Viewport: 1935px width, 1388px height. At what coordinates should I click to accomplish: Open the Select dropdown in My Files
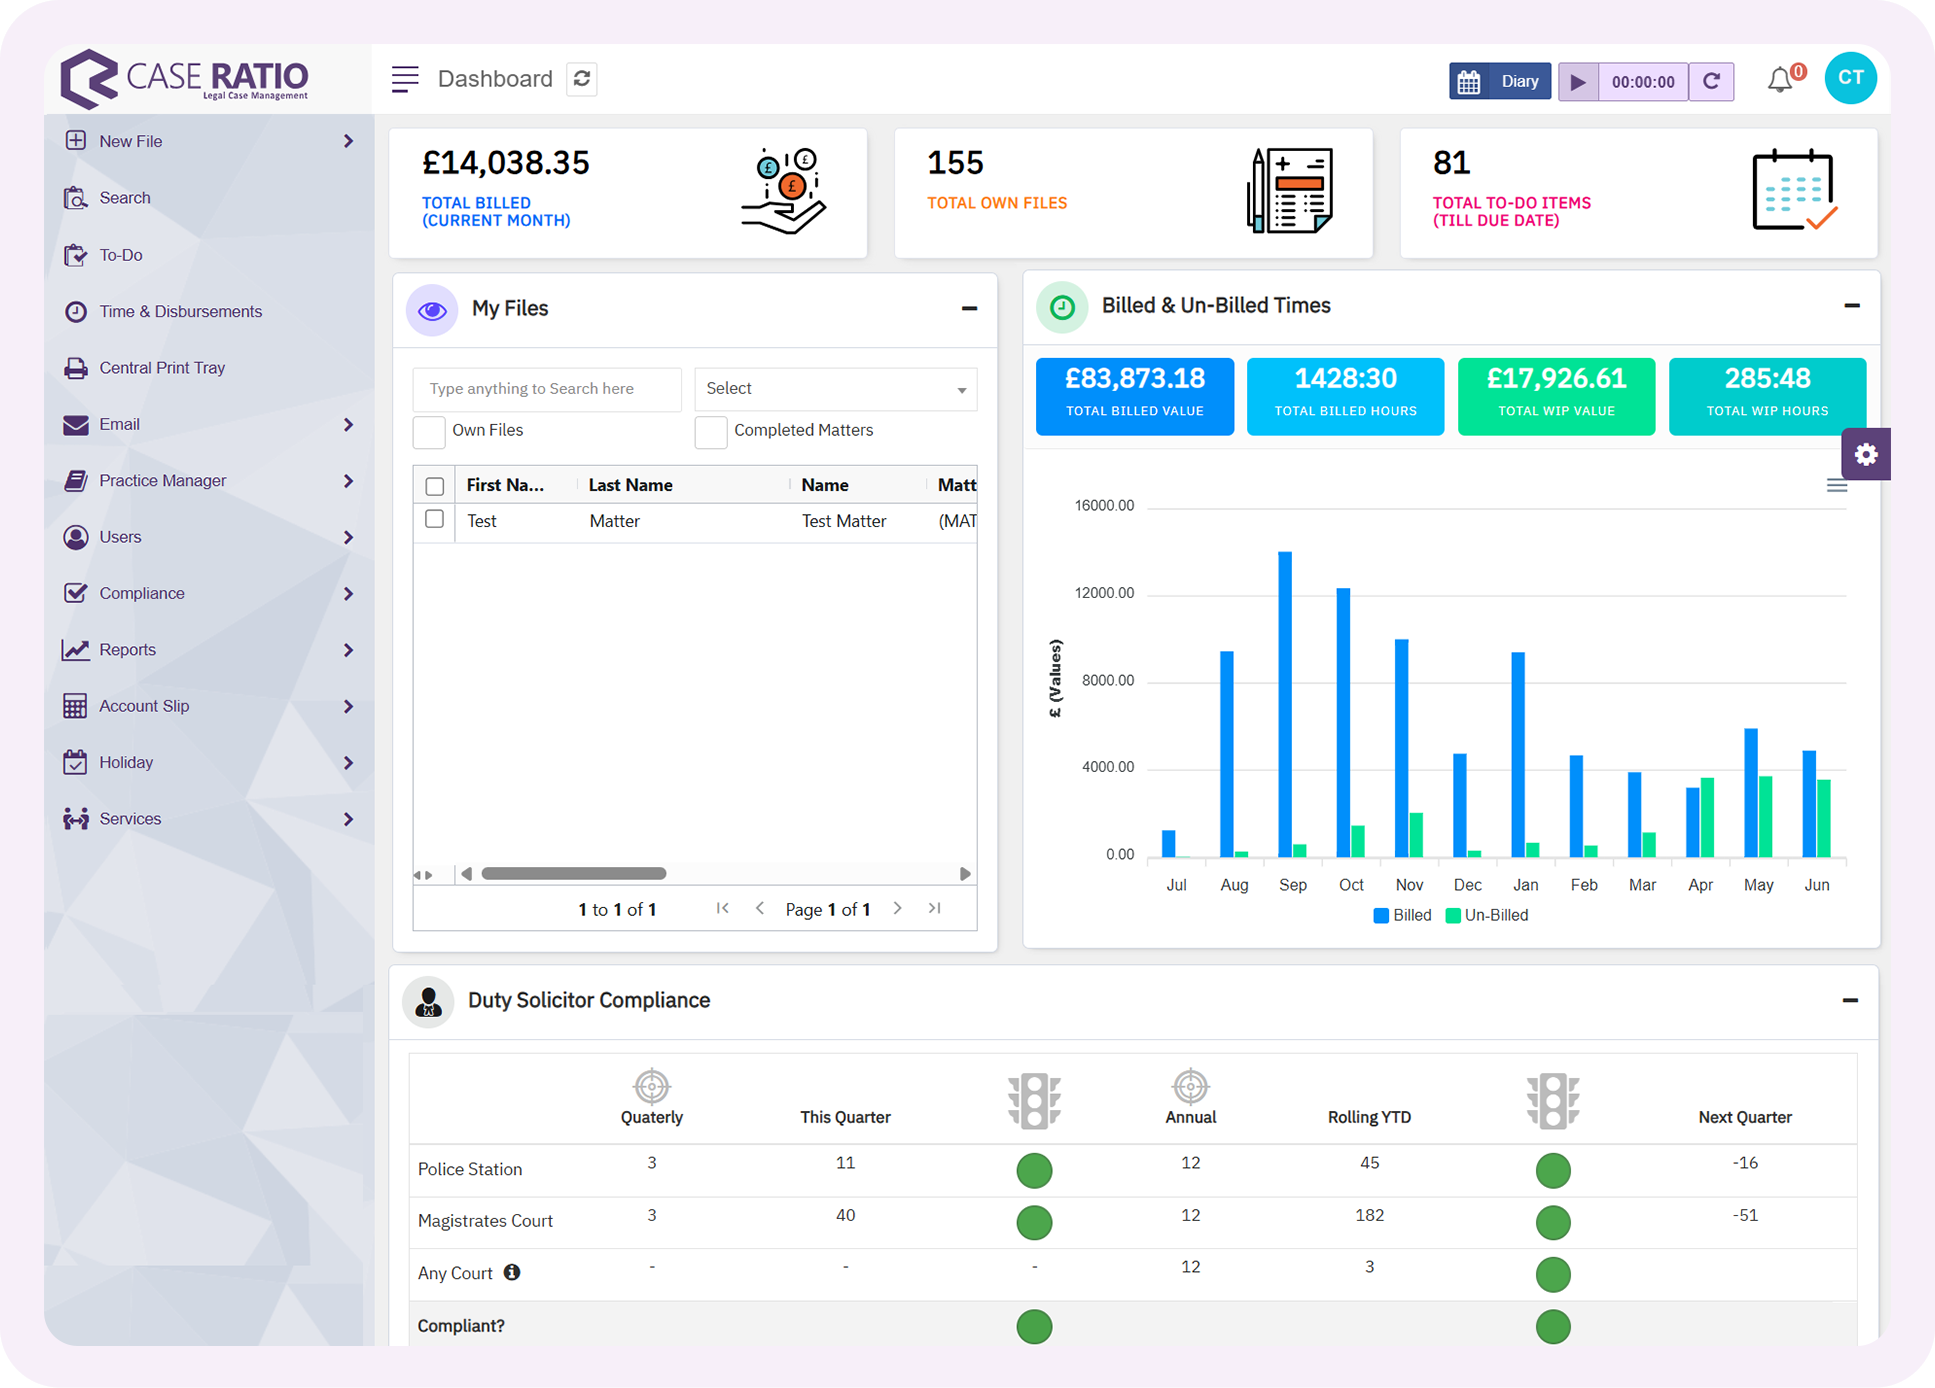tap(835, 389)
